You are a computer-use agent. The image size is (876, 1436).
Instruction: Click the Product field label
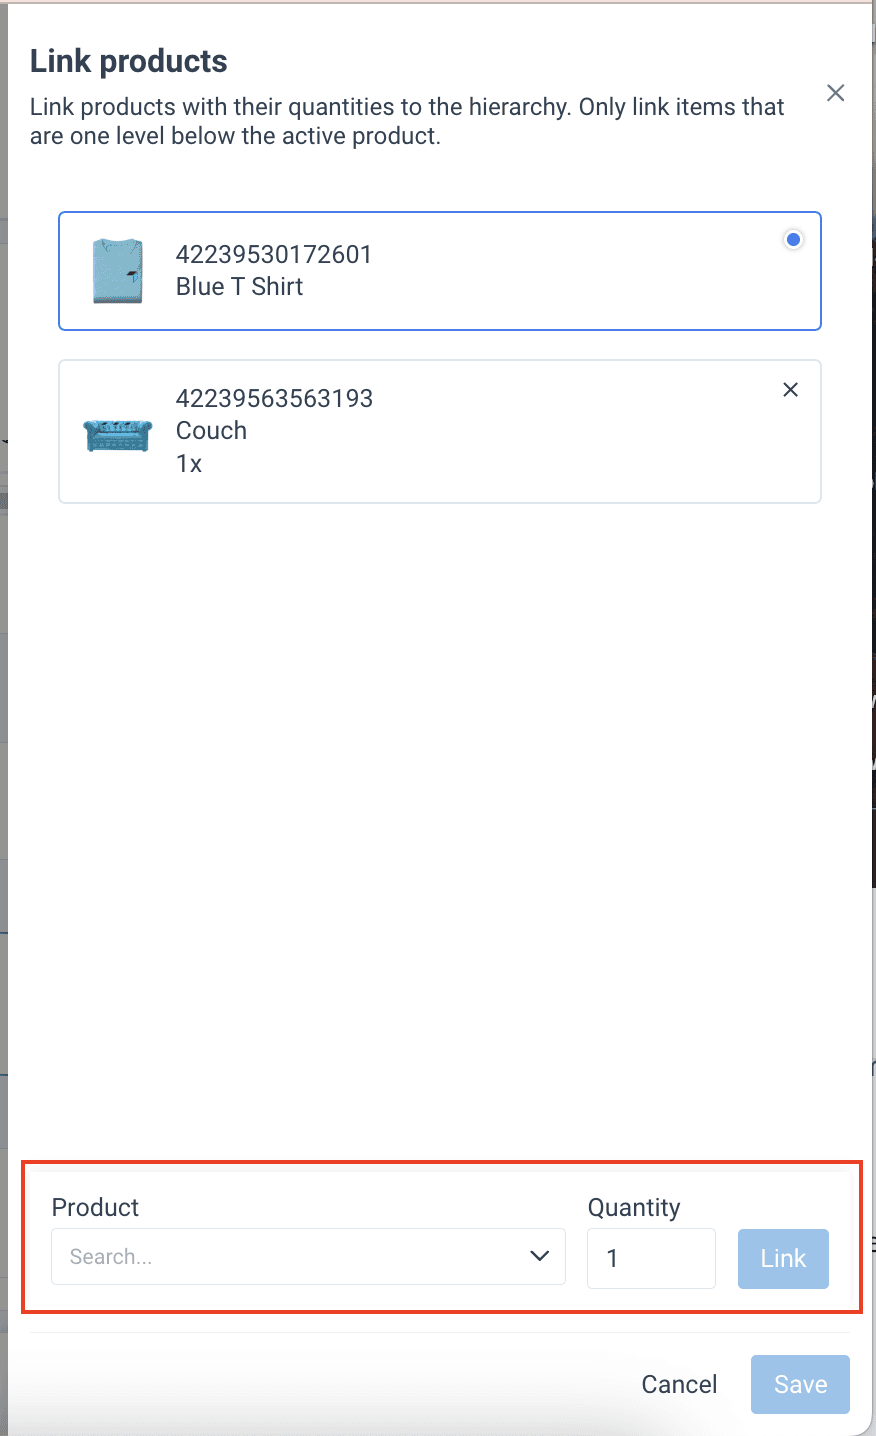coord(95,1207)
